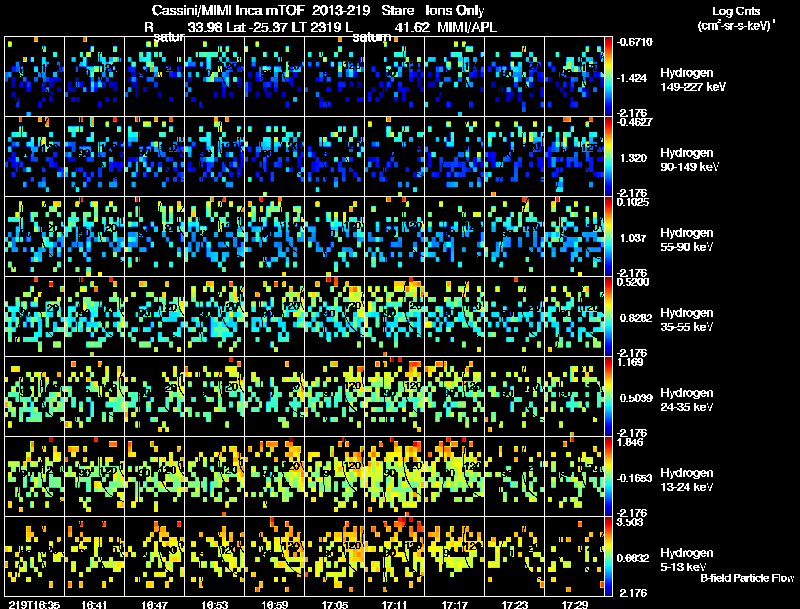The width and height of the screenshot is (800, 609).
Task: Select the 'Hydrogen 13-24 keV' row label
Action: coord(687,480)
